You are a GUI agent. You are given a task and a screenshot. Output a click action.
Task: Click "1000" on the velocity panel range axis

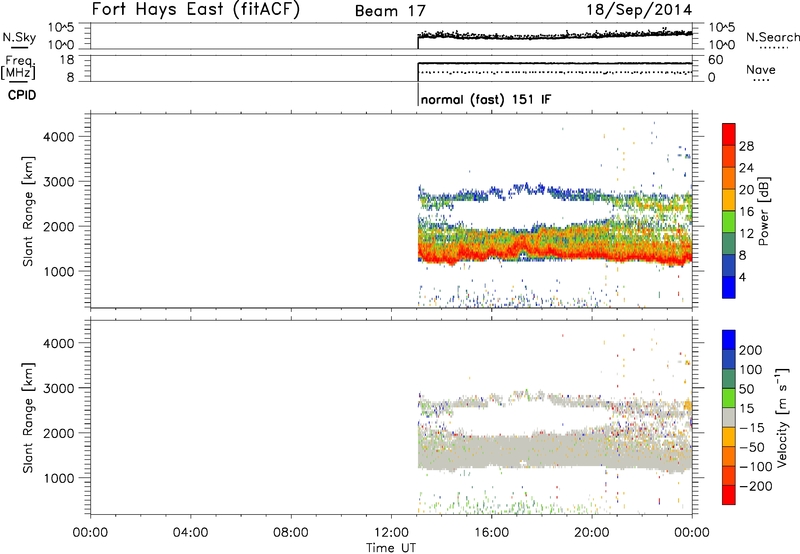(x=59, y=478)
